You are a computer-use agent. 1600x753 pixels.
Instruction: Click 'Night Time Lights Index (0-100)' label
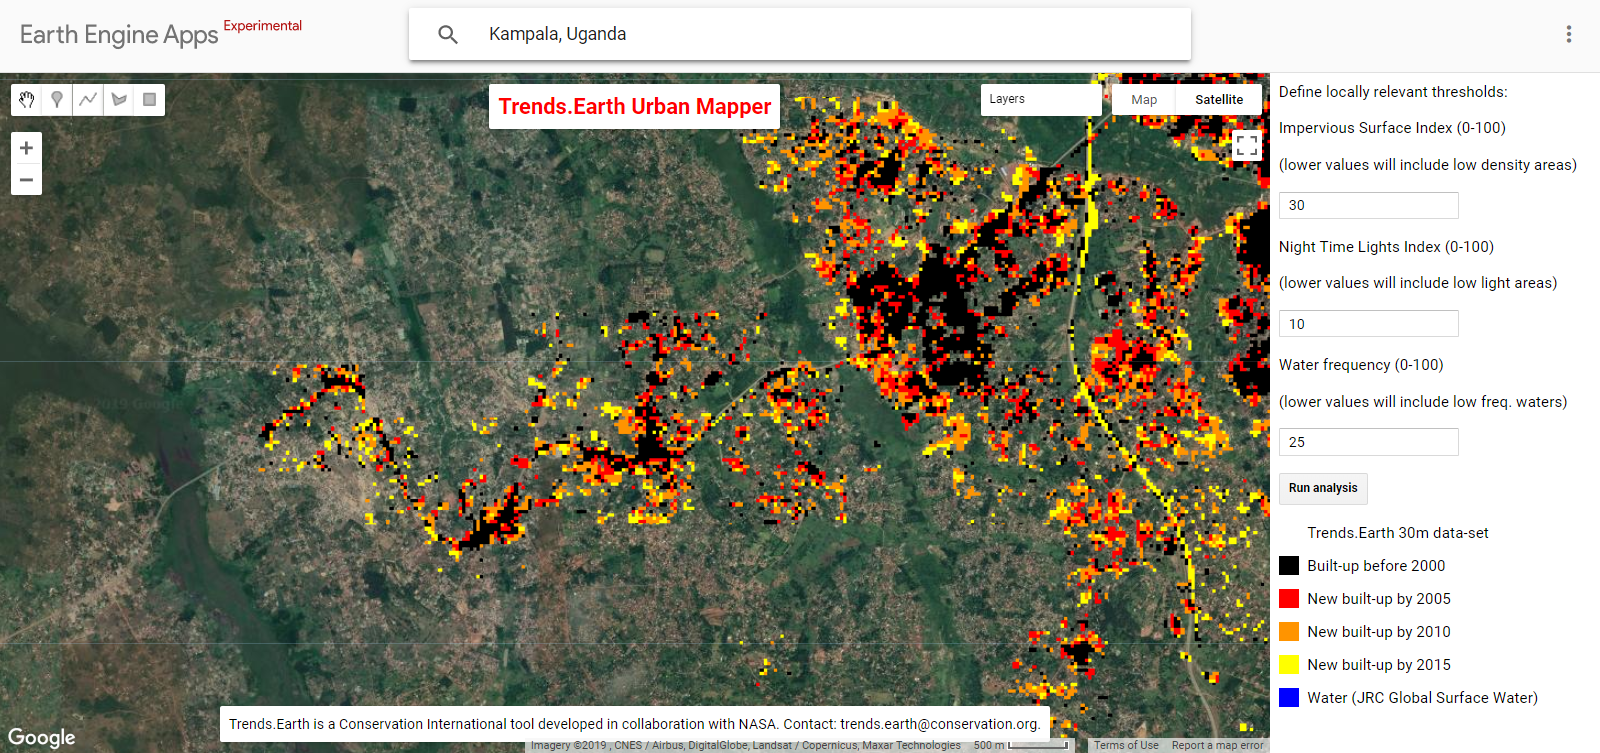(x=1386, y=247)
